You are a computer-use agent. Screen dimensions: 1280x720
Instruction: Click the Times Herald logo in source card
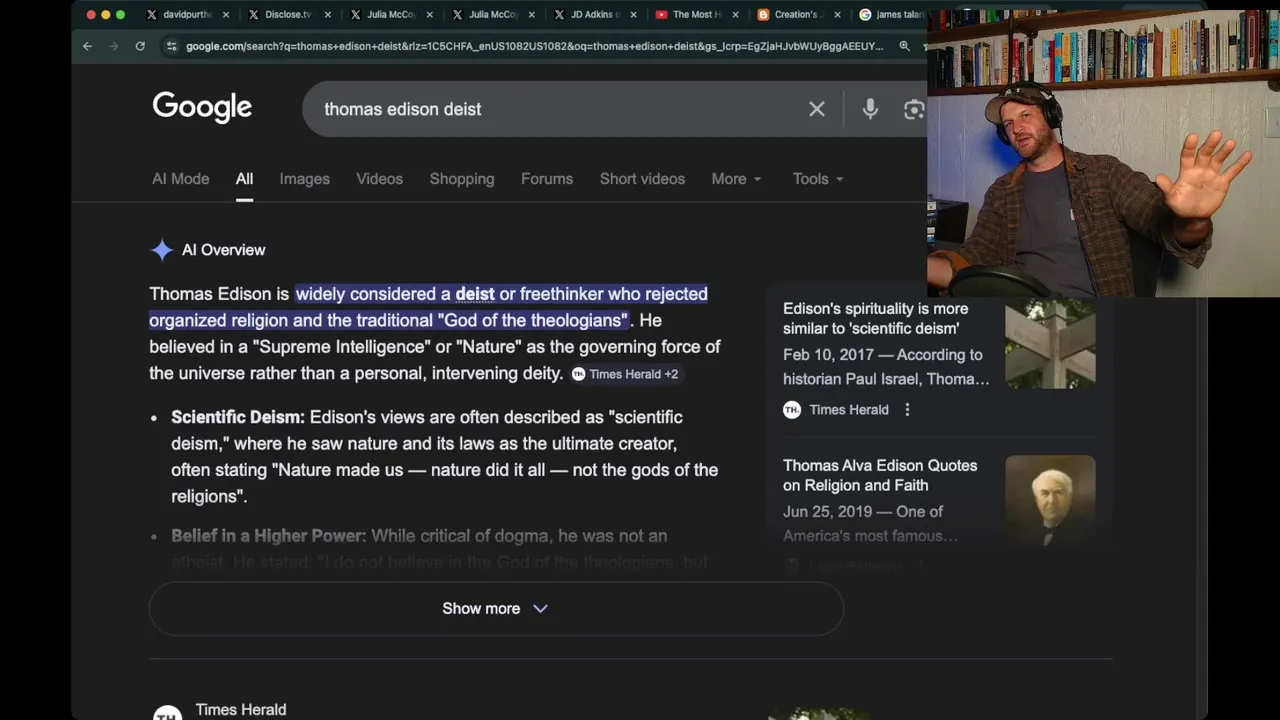792,409
